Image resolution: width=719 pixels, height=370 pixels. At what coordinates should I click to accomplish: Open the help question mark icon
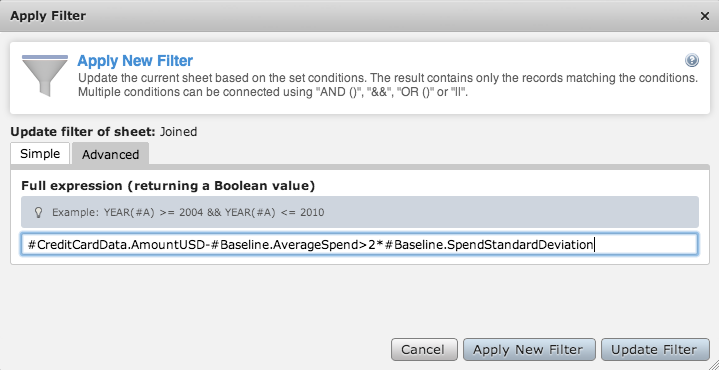tap(691, 60)
